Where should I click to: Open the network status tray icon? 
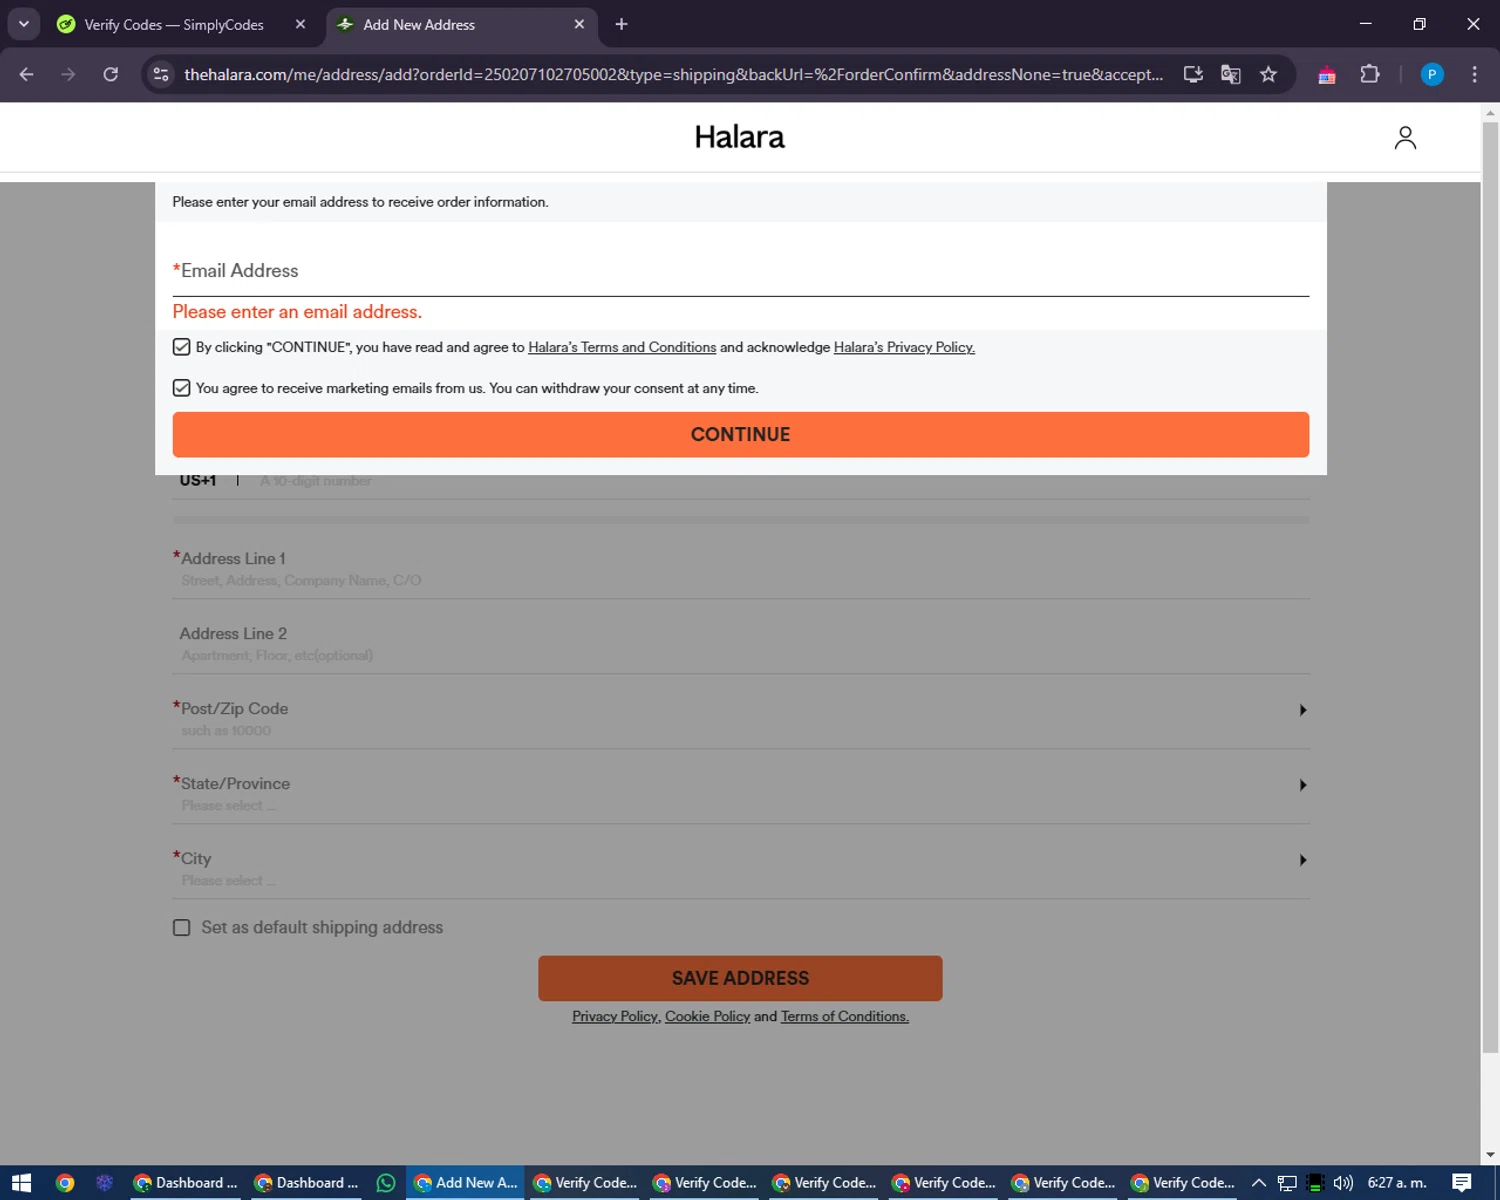pos(1287,1183)
